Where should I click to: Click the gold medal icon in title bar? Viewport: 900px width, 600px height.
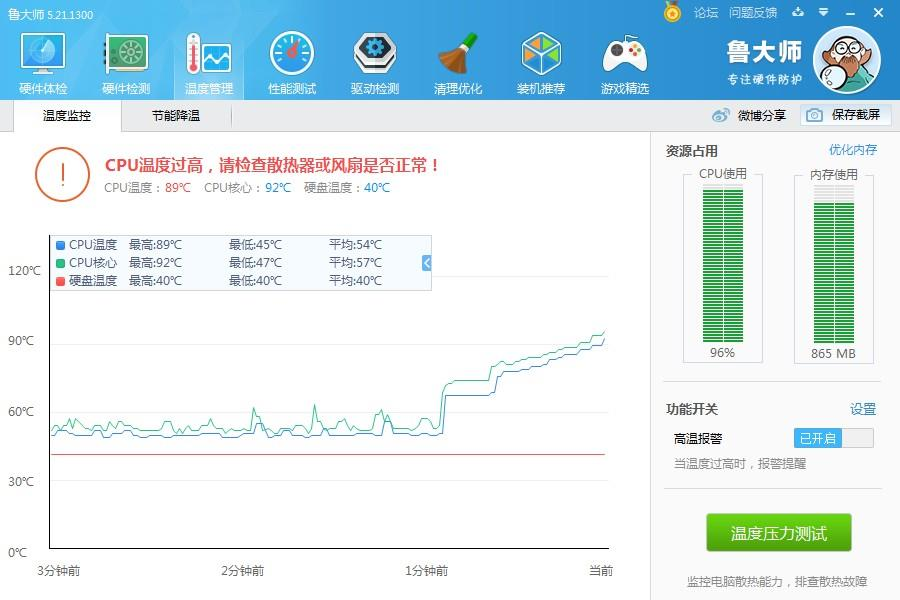673,12
